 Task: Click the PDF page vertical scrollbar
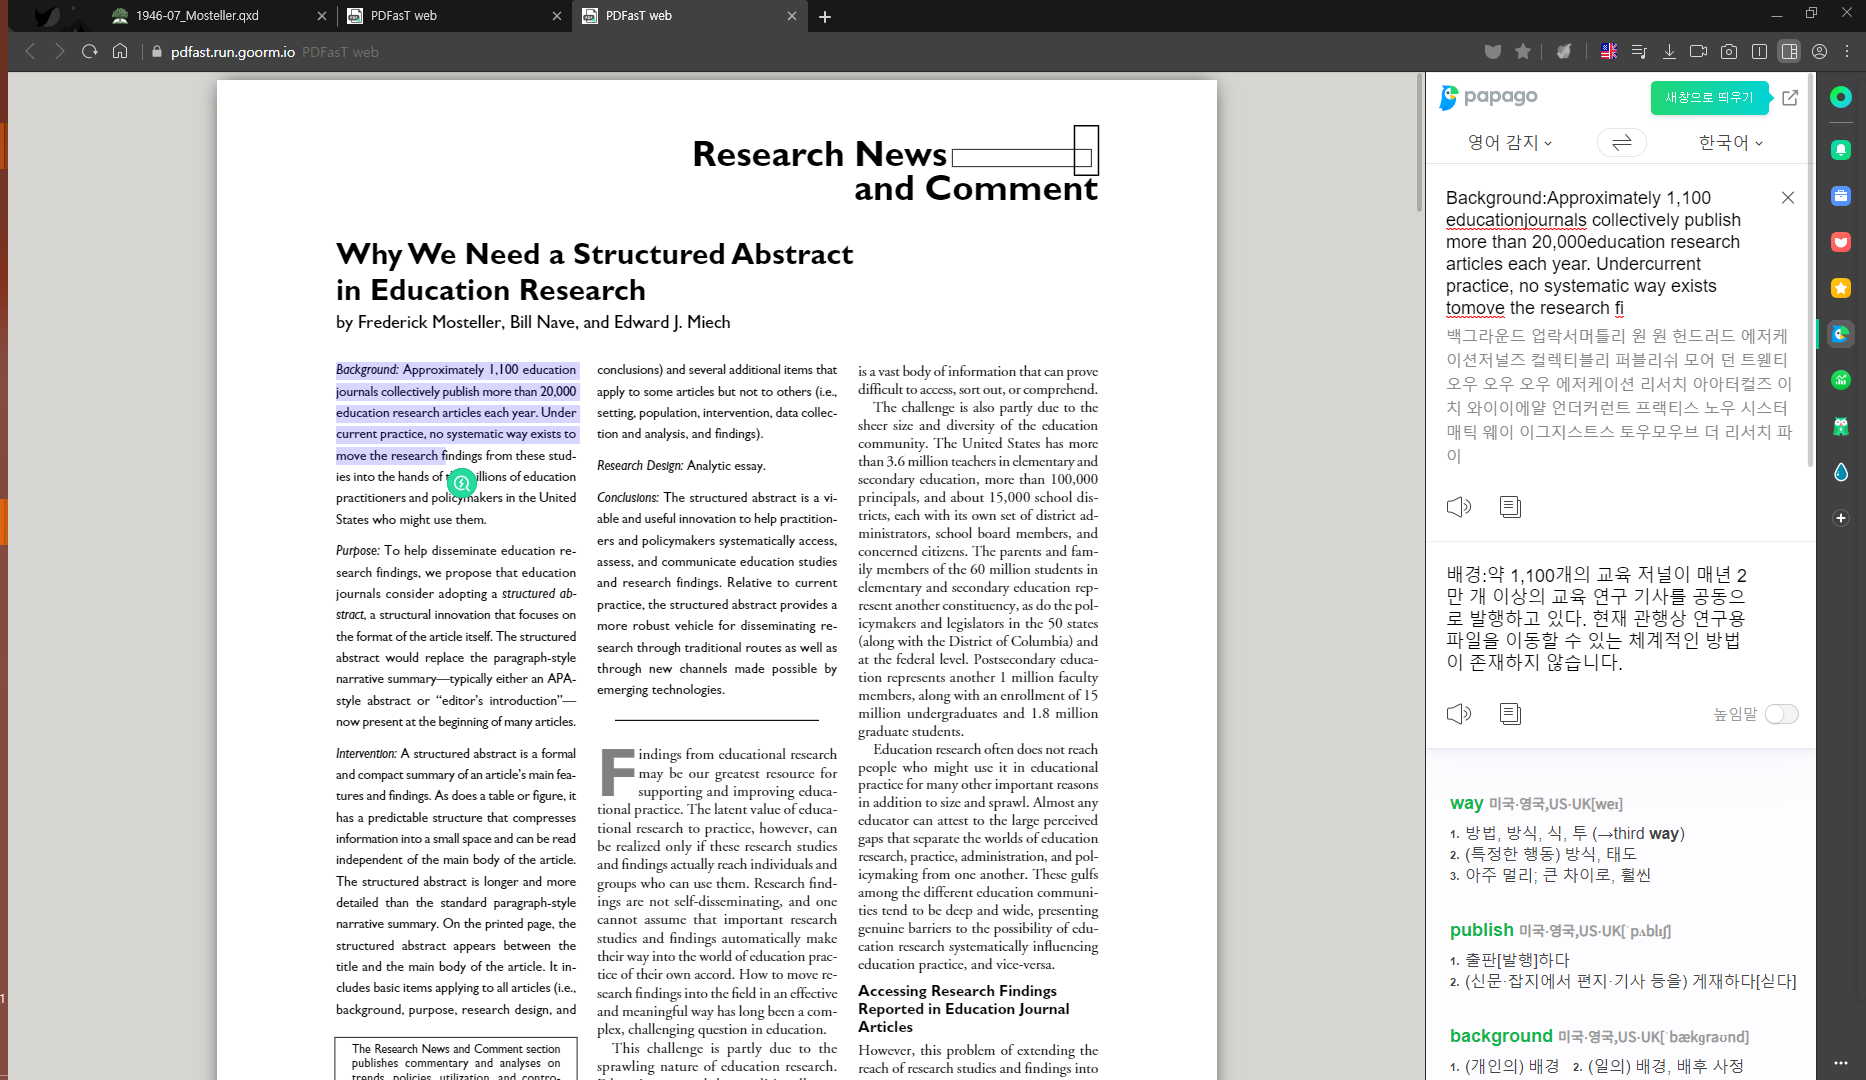1419,145
